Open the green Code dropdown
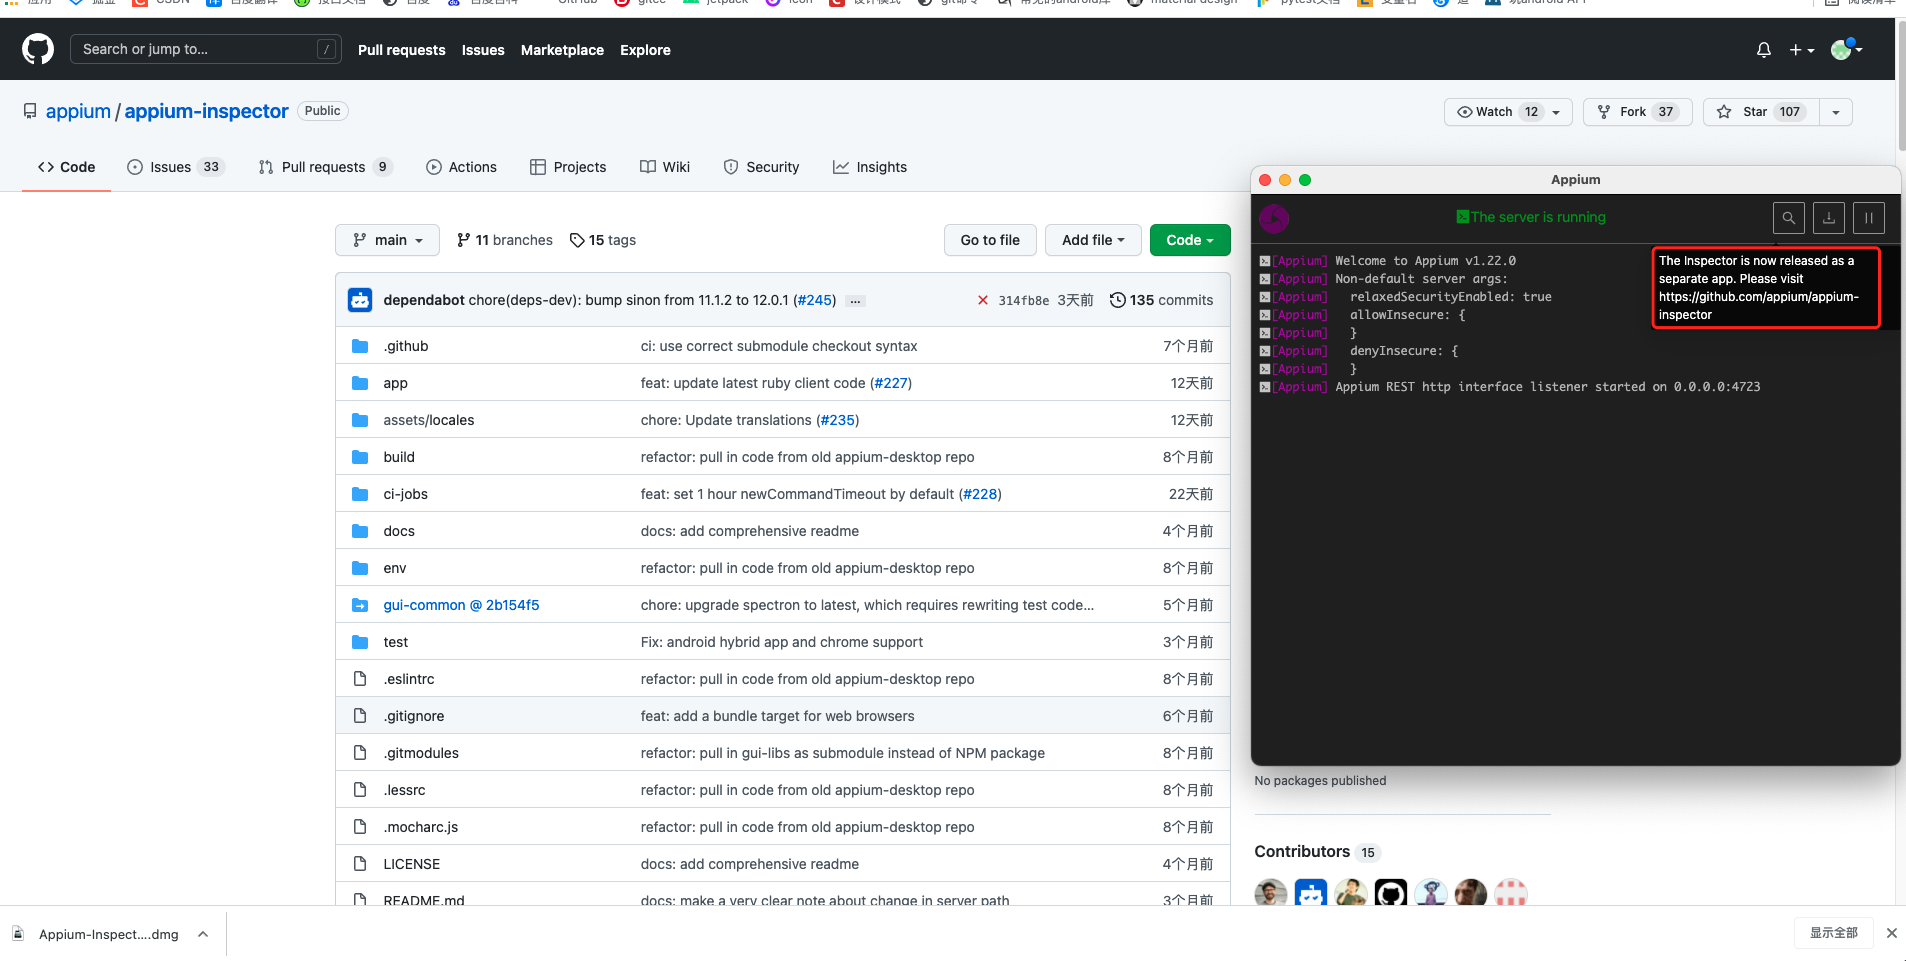The width and height of the screenshot is (1906, 961). coord(1190,240)
